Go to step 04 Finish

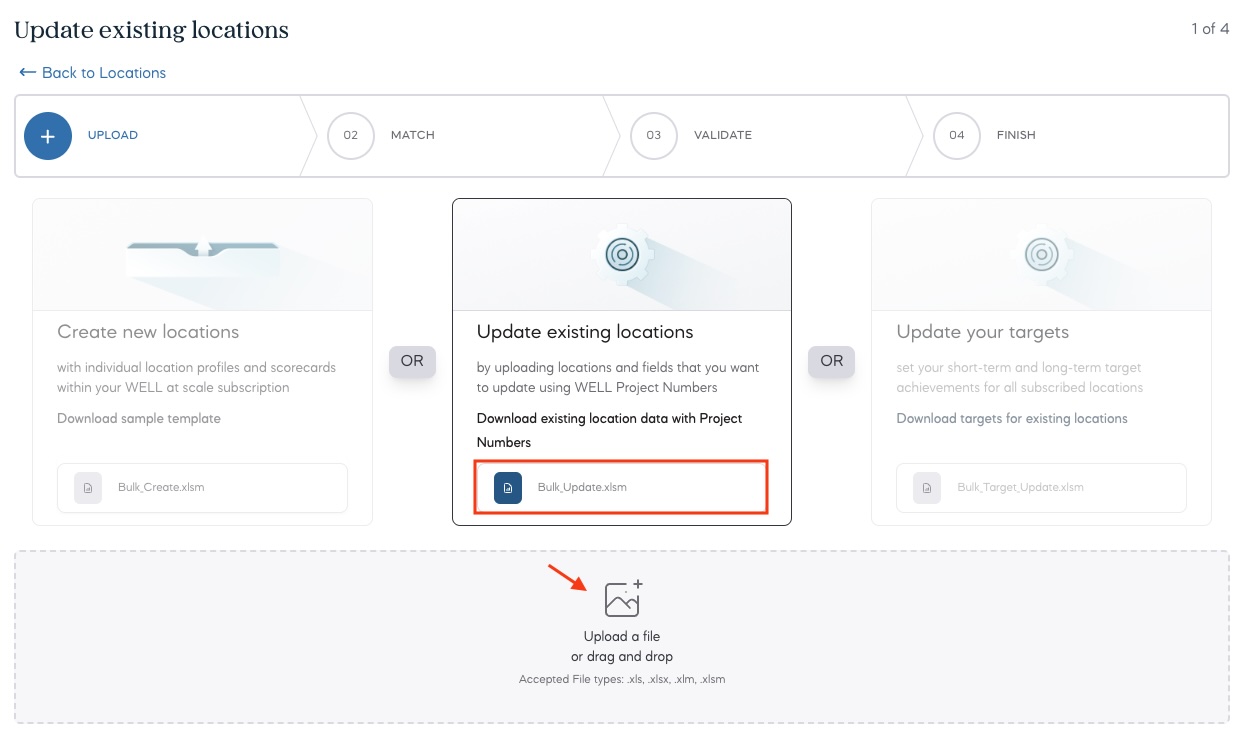1016,135
